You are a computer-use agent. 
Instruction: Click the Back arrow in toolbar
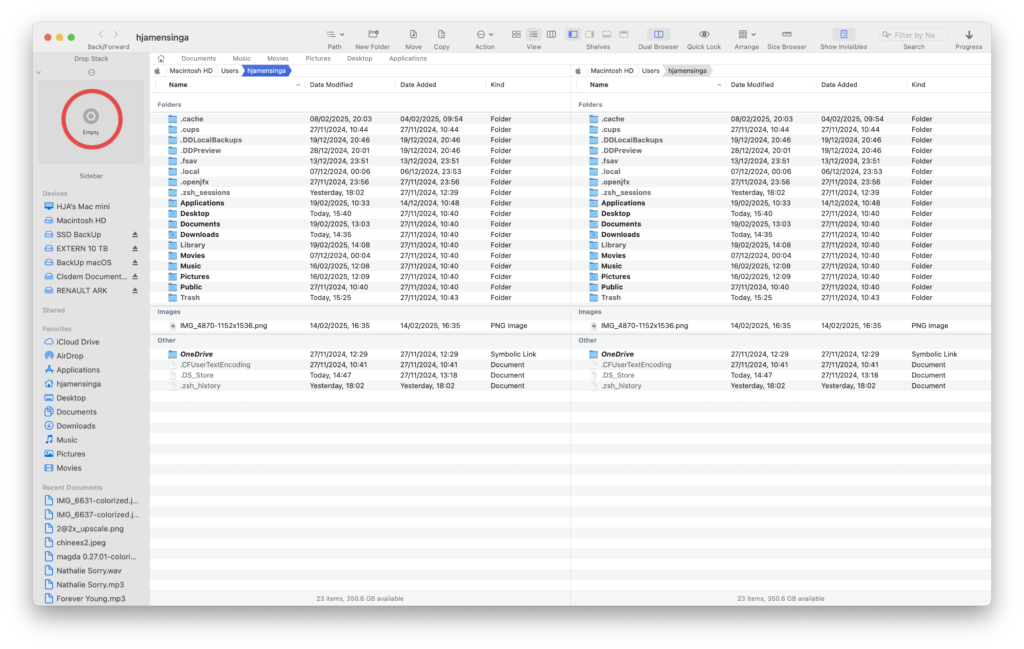click(101, 35)
